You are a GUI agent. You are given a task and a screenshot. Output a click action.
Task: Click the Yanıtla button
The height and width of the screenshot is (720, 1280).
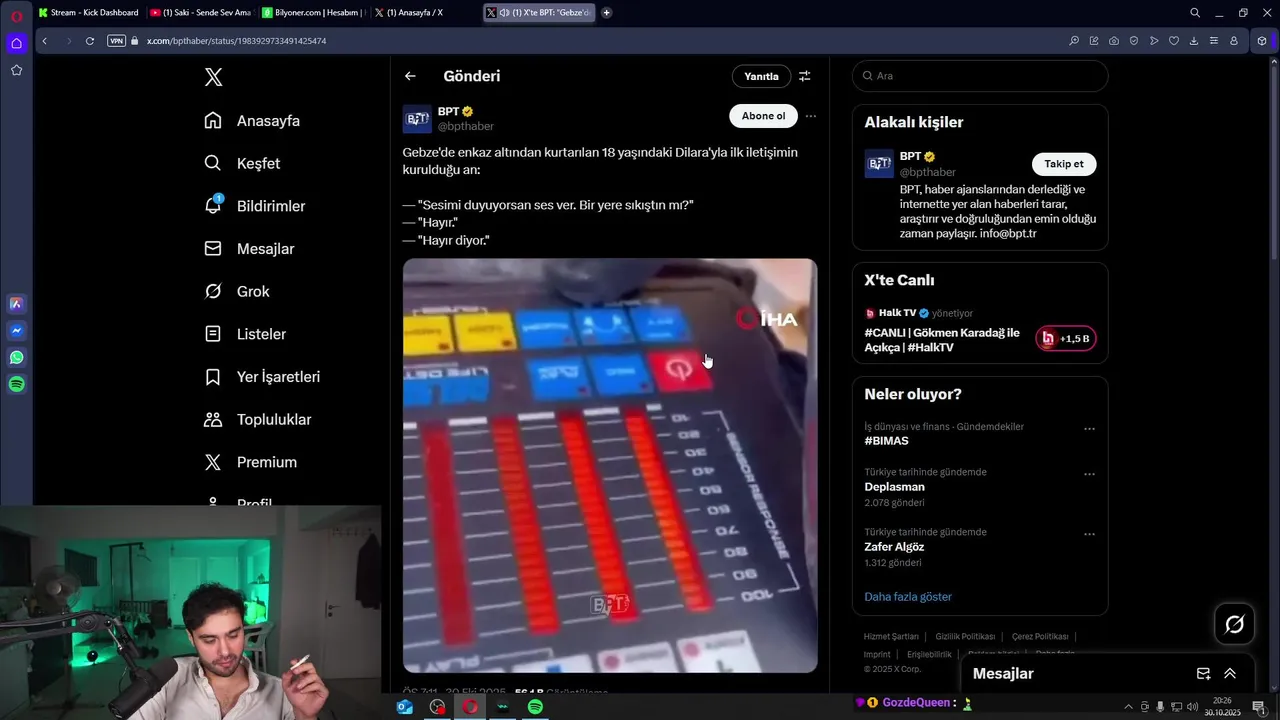(761, 76)
